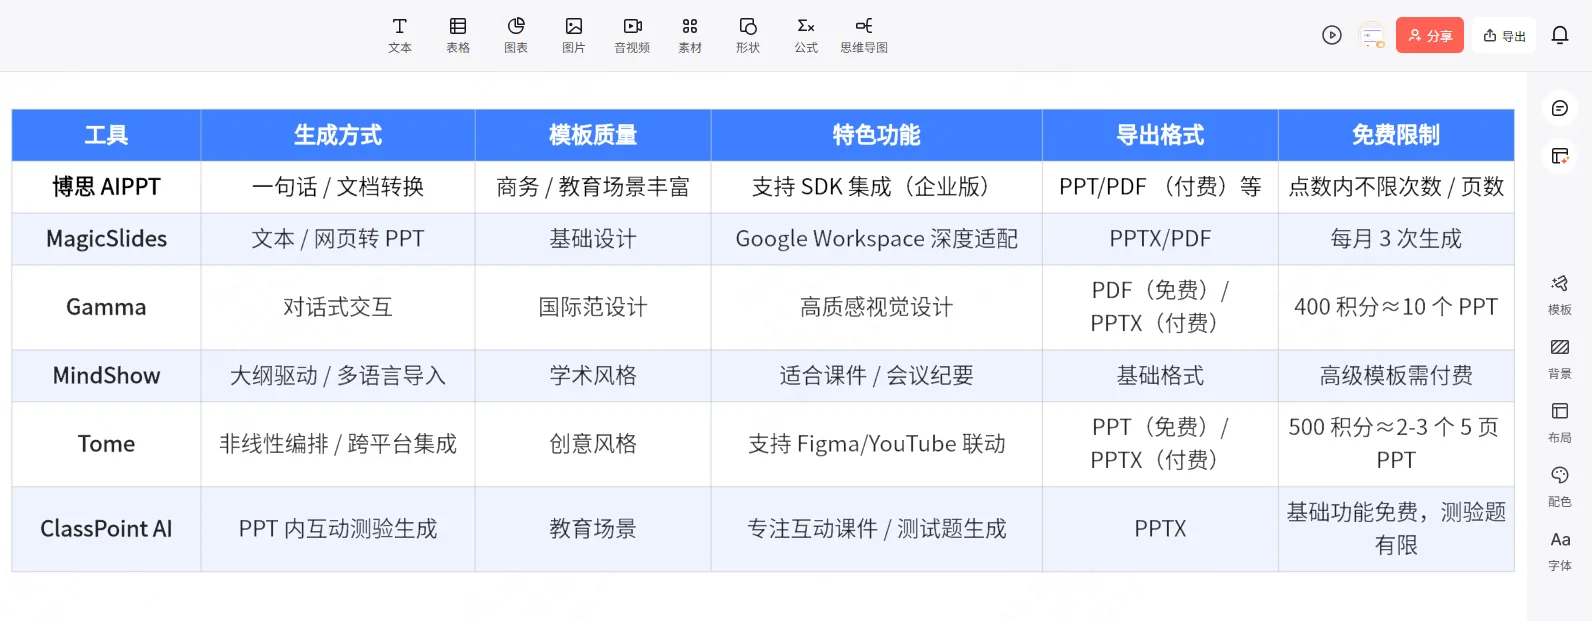
Task: Click the 每月 3 次生成 cell
Action: coord(1396,239)
